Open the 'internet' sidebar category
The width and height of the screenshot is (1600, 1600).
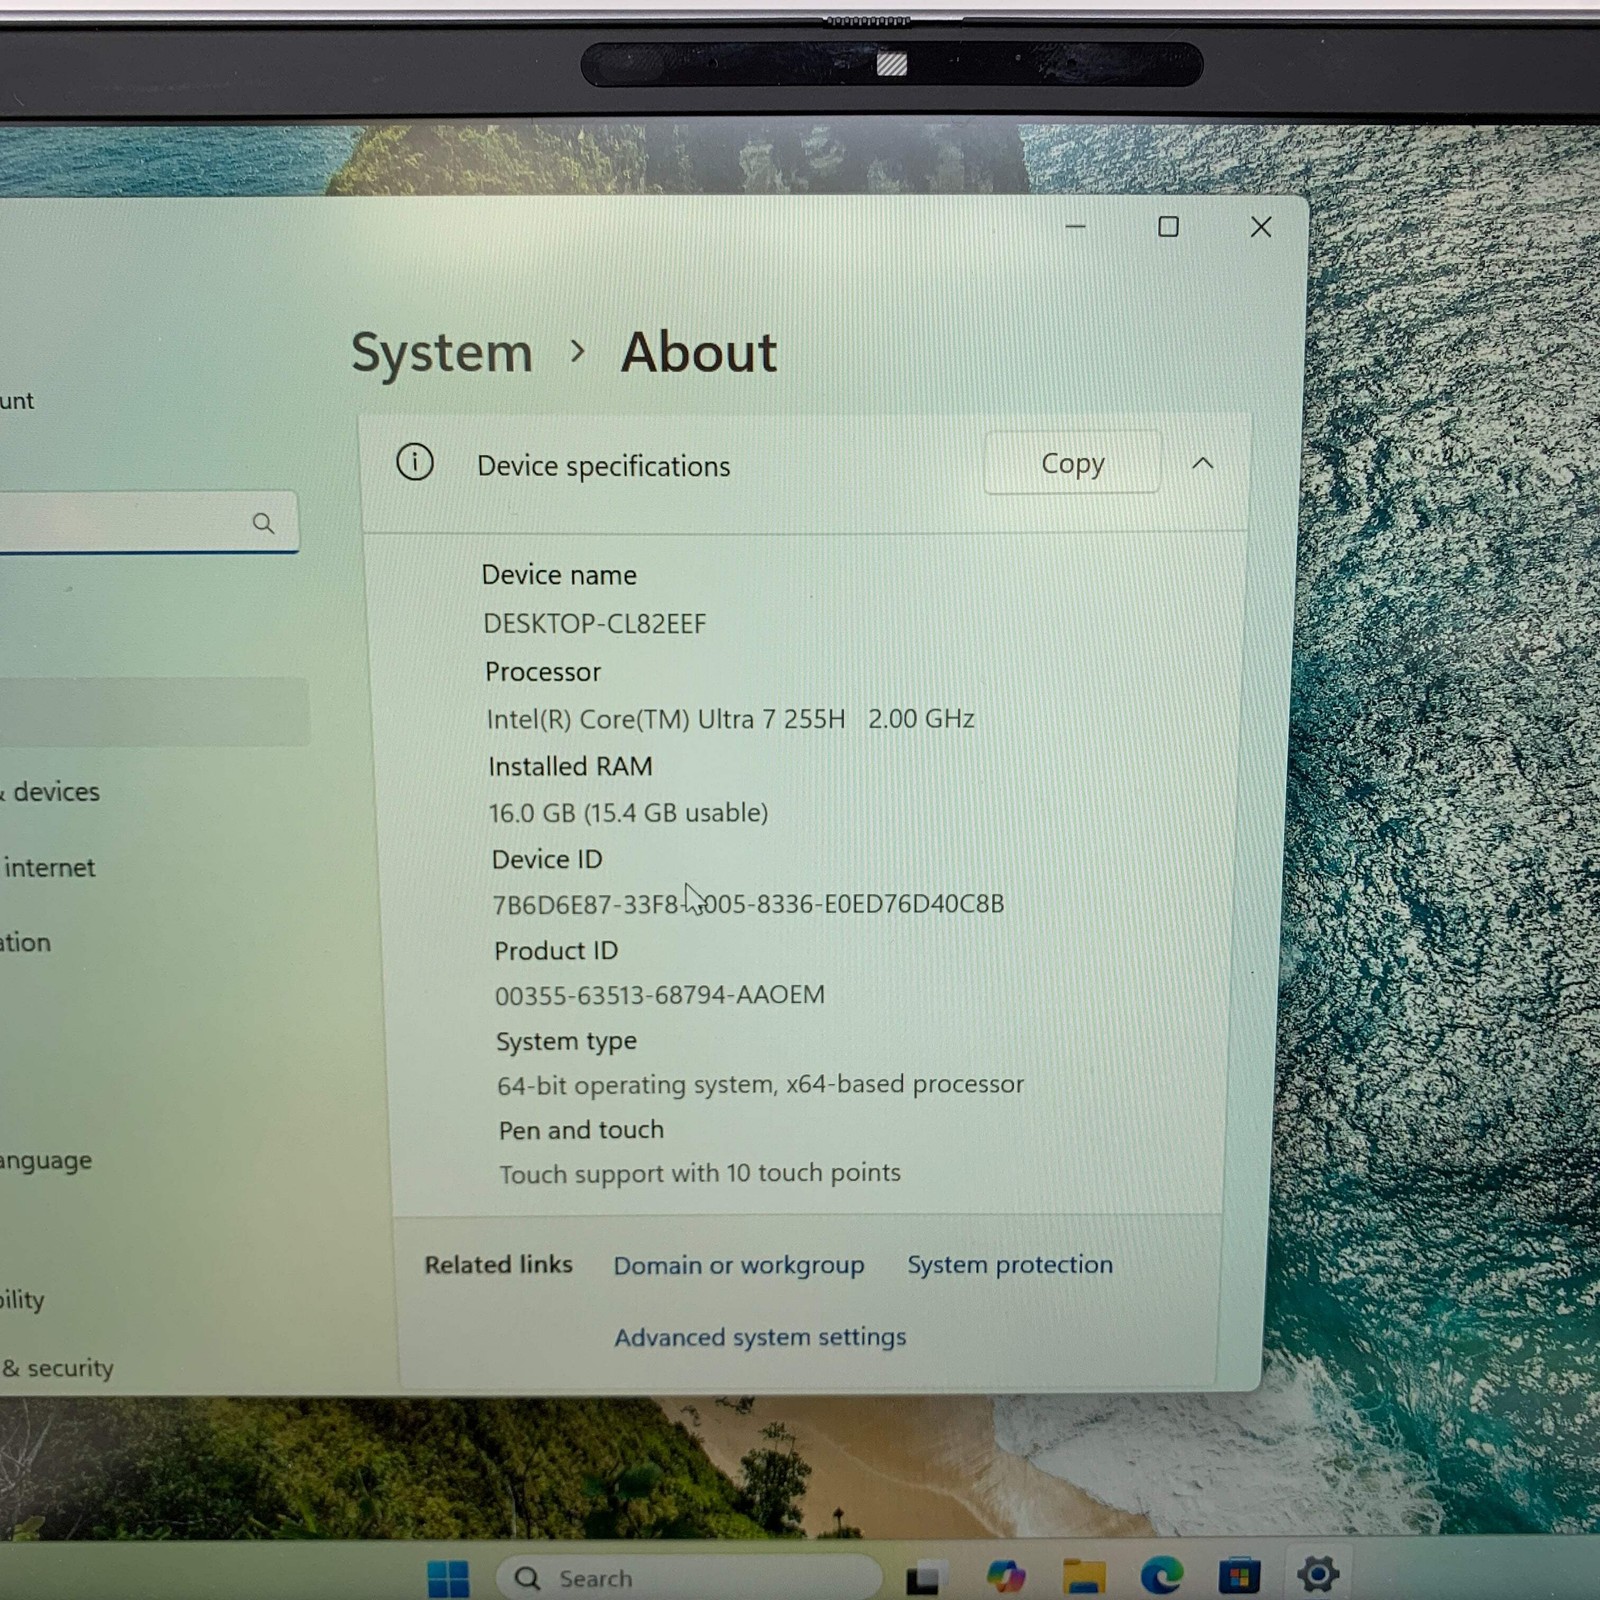(x=48, y=867)
